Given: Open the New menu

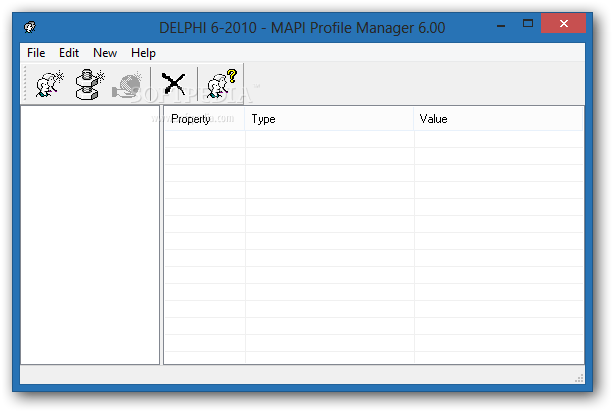Looking at the screenshot, I should 105,53.
